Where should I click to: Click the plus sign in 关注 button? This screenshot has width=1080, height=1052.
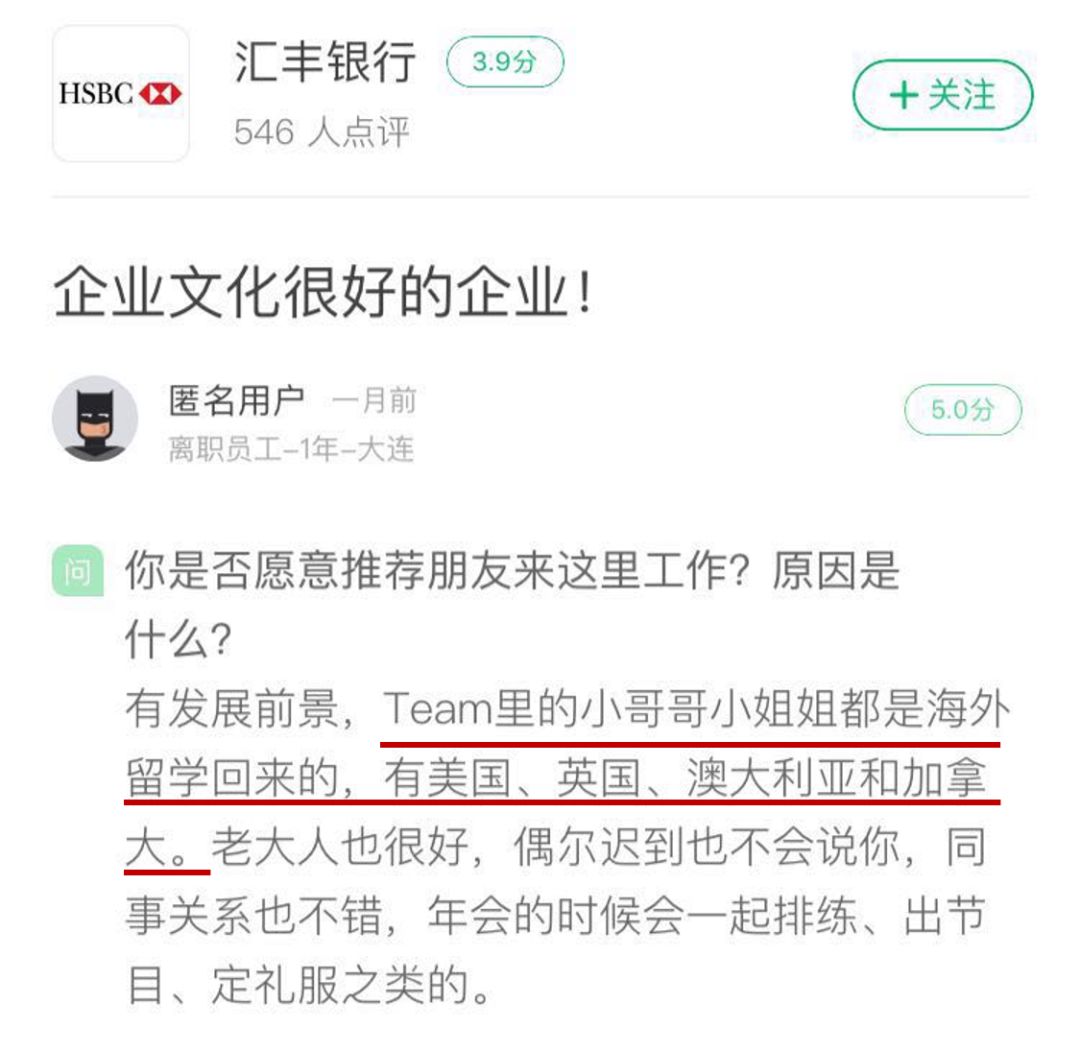904,95
